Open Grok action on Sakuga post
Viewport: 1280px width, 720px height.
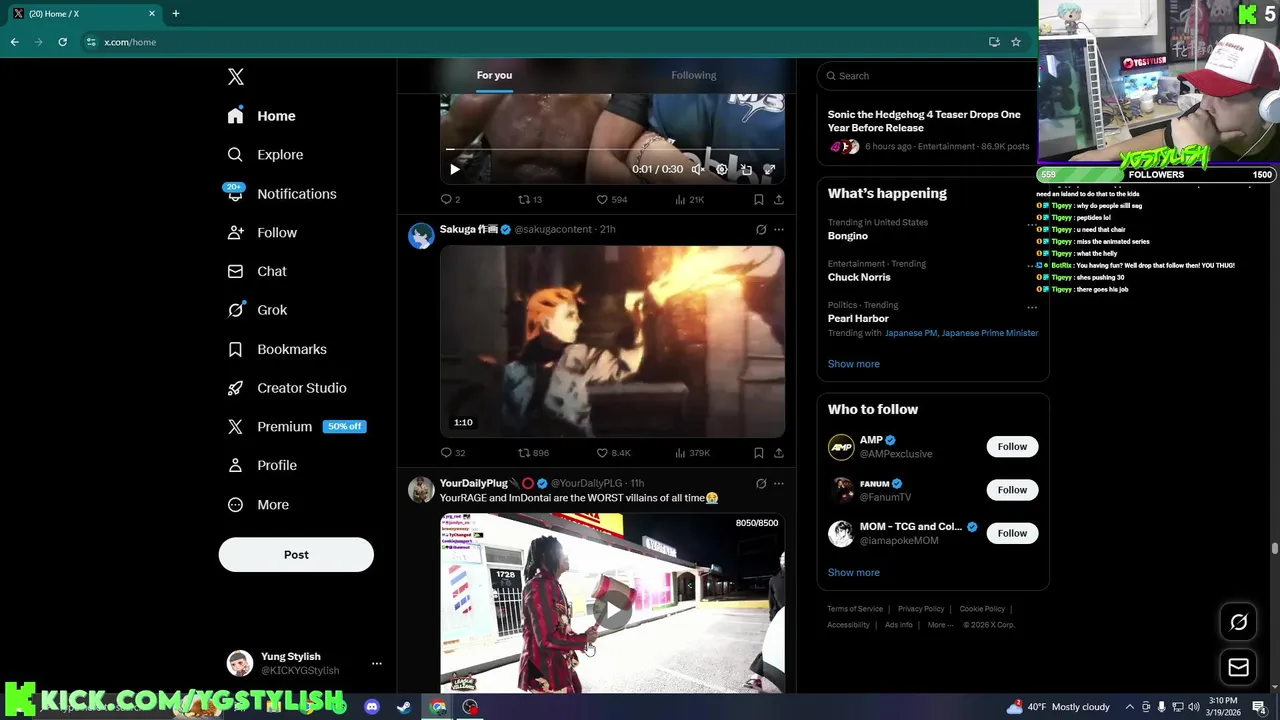[761, 229]
